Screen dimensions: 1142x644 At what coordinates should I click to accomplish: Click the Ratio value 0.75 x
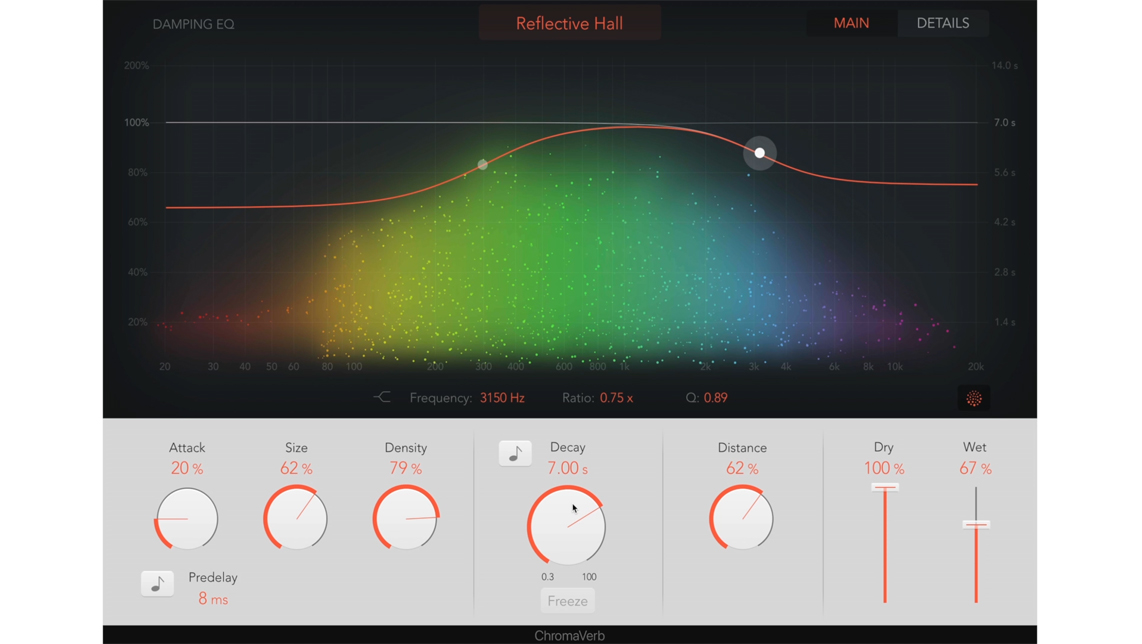616,398
